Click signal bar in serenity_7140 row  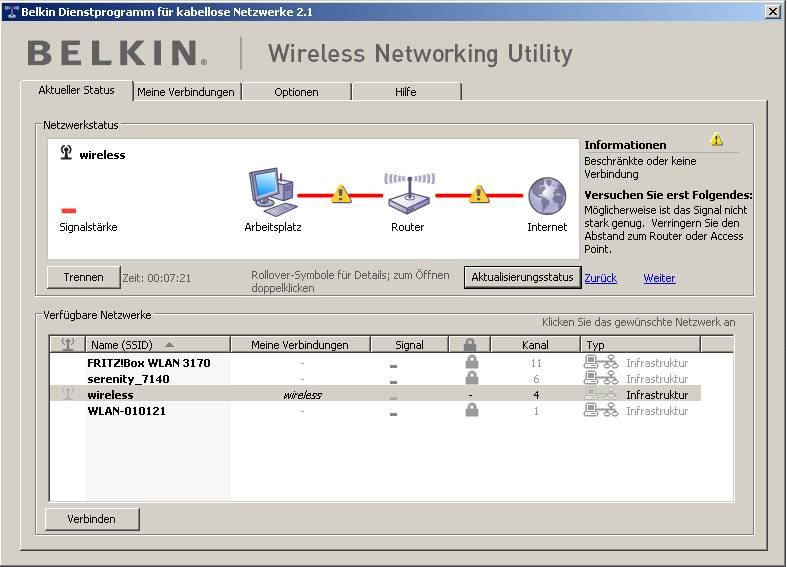[x=394, y=382]
